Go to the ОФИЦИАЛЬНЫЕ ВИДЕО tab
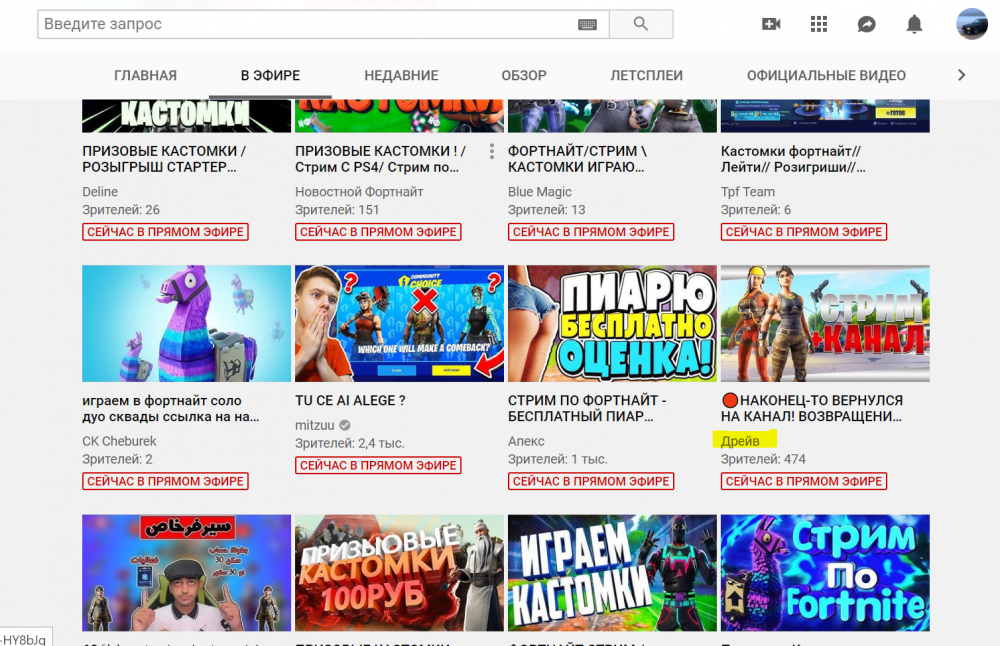 tap(826, 75)
